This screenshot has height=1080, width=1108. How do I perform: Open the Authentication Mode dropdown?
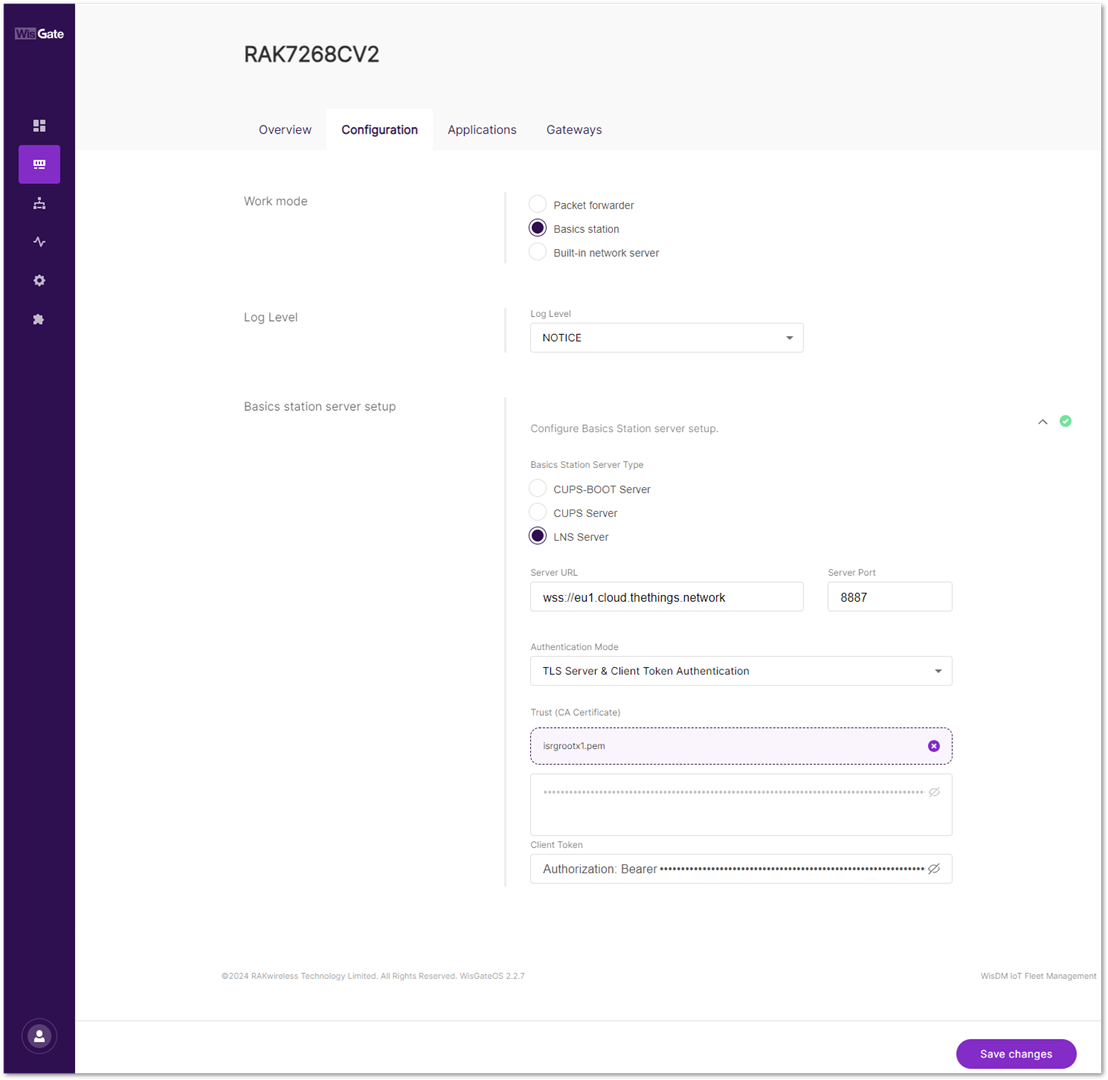click(741, 671)
